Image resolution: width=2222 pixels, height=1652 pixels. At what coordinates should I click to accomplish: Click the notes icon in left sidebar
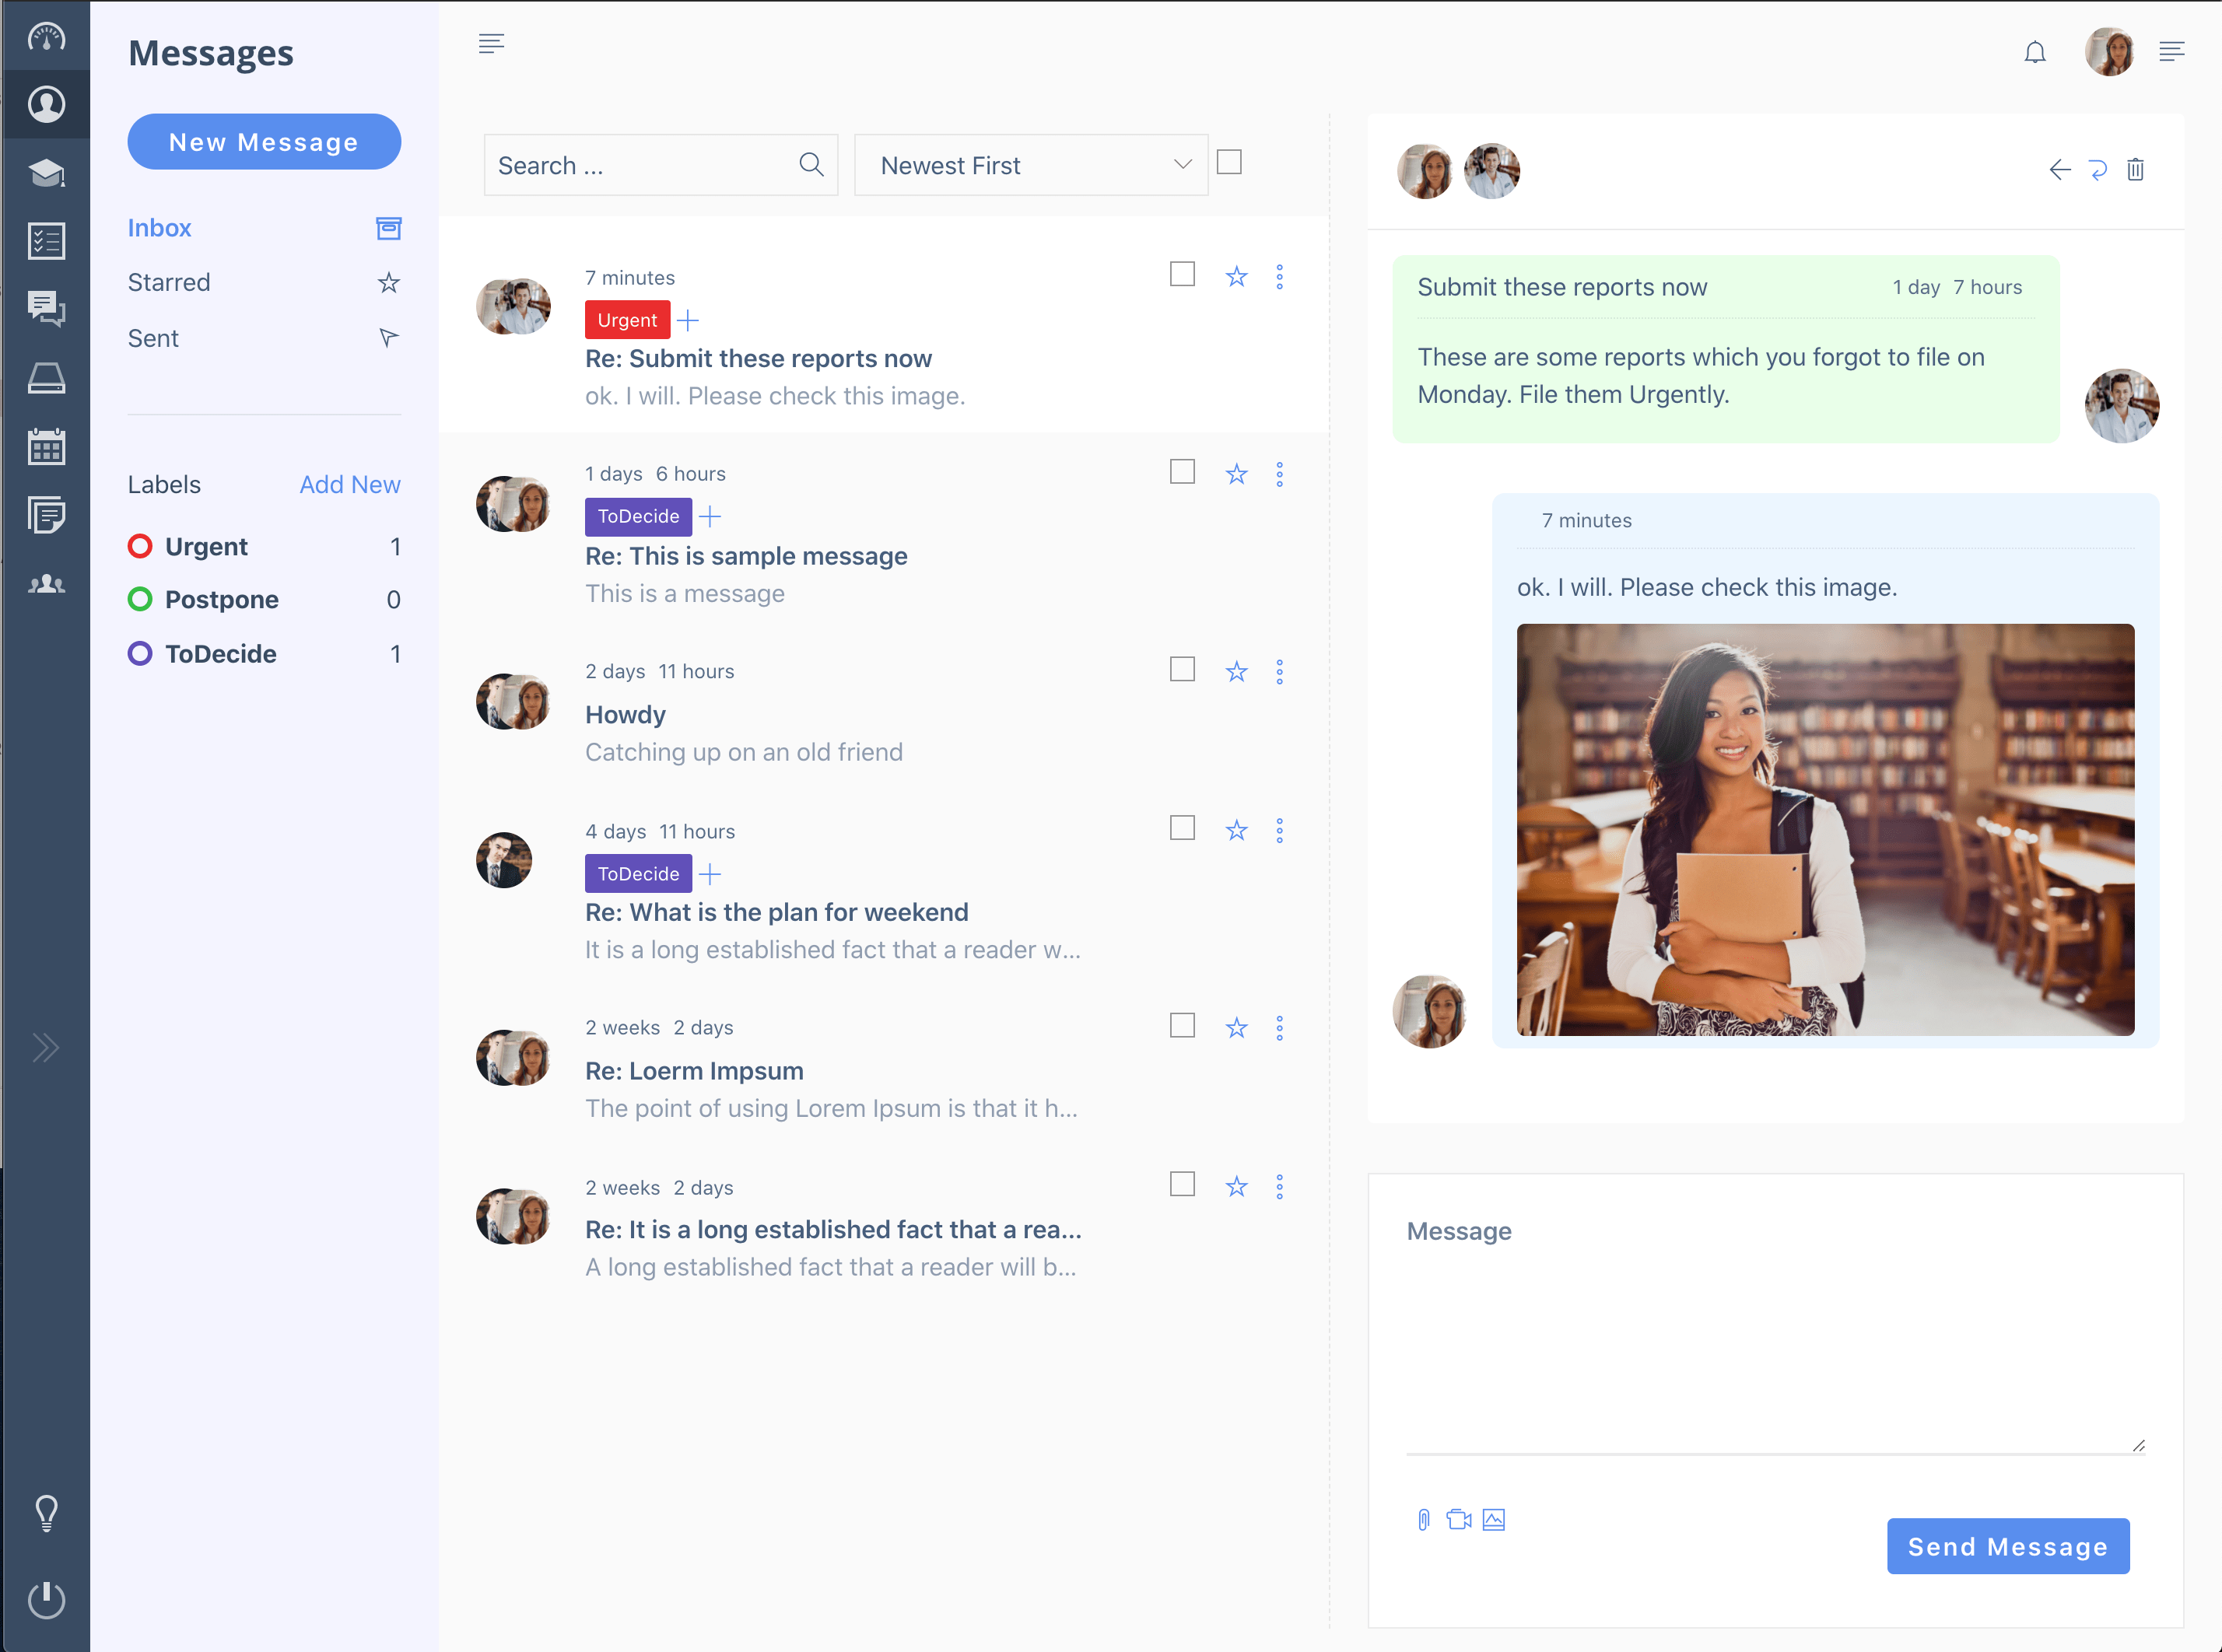(46, 515)
